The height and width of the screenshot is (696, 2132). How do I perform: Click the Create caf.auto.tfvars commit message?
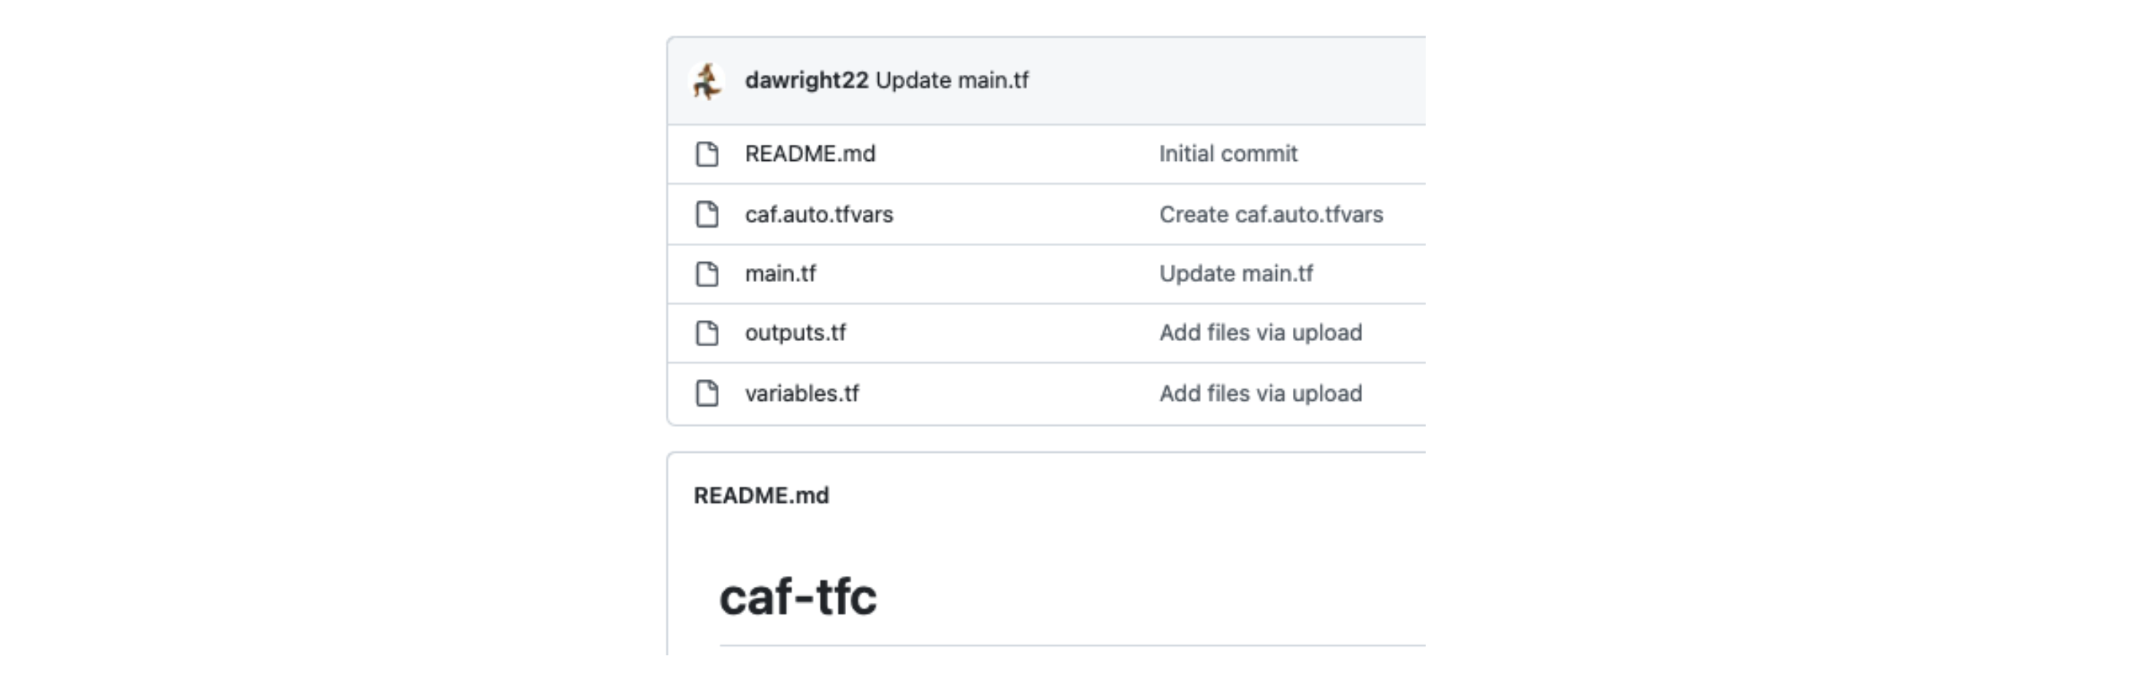[1272, 214]
